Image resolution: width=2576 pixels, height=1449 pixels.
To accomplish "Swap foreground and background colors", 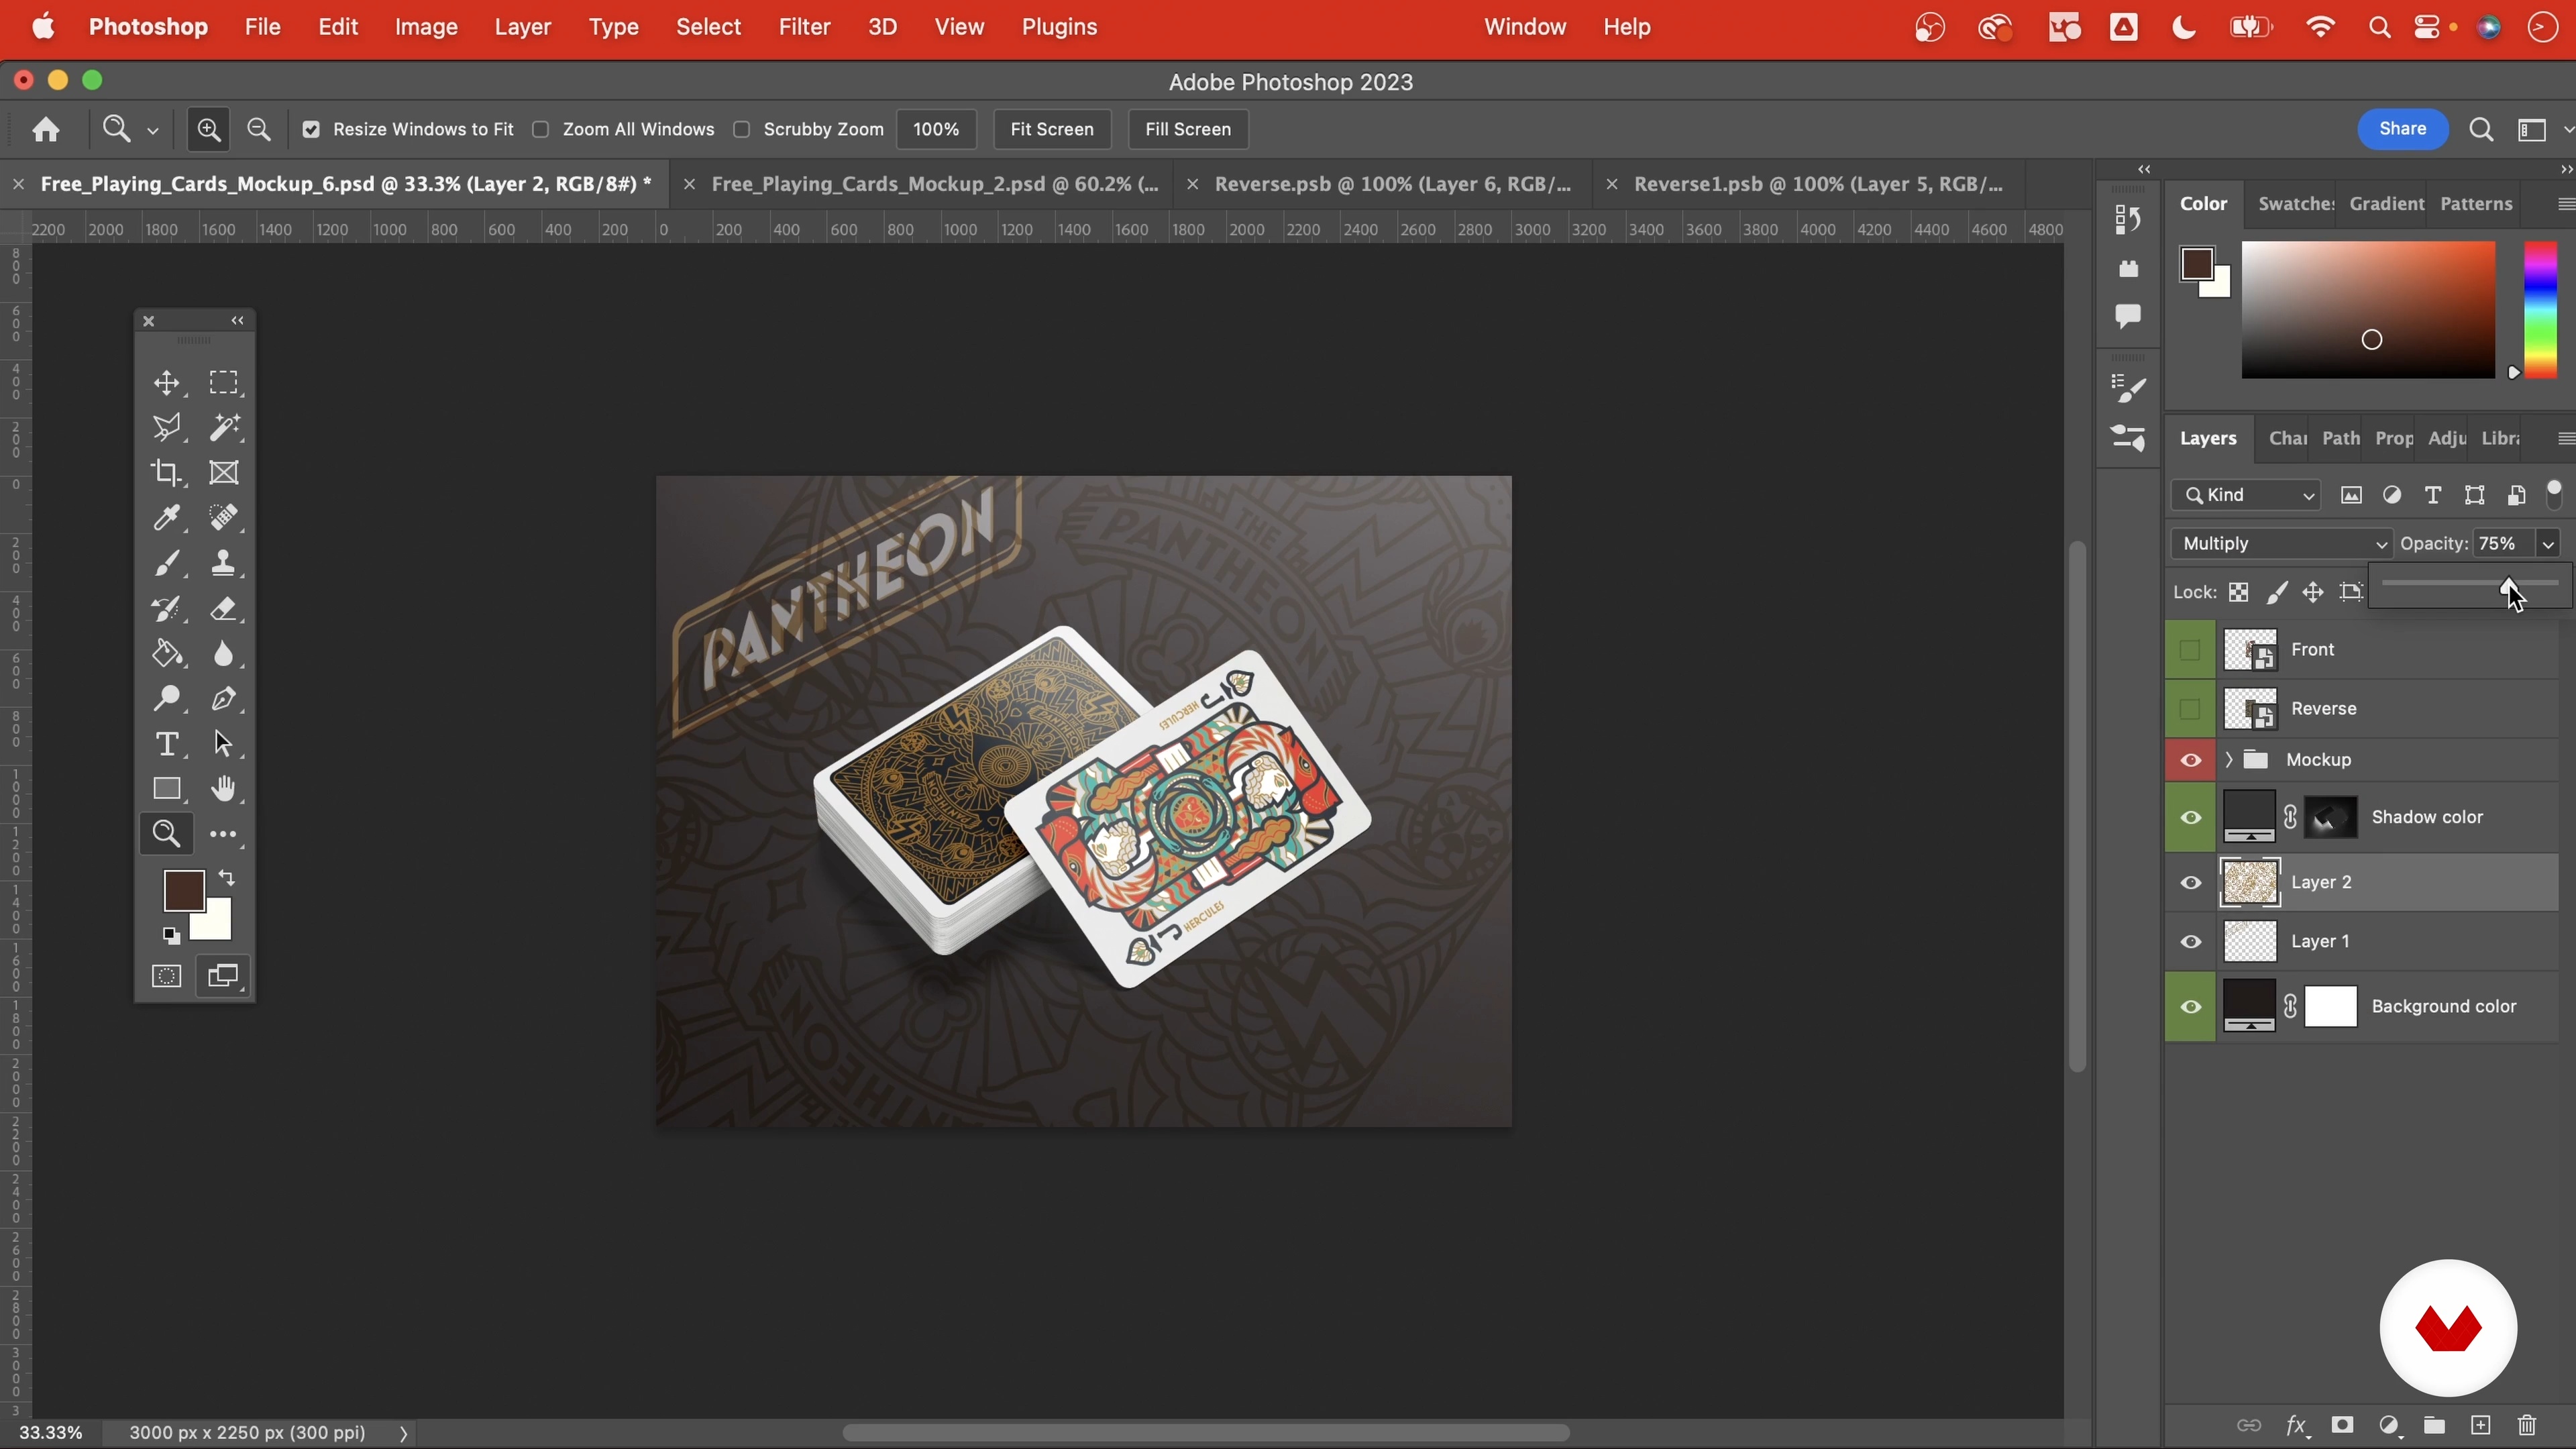I will 228,879.
